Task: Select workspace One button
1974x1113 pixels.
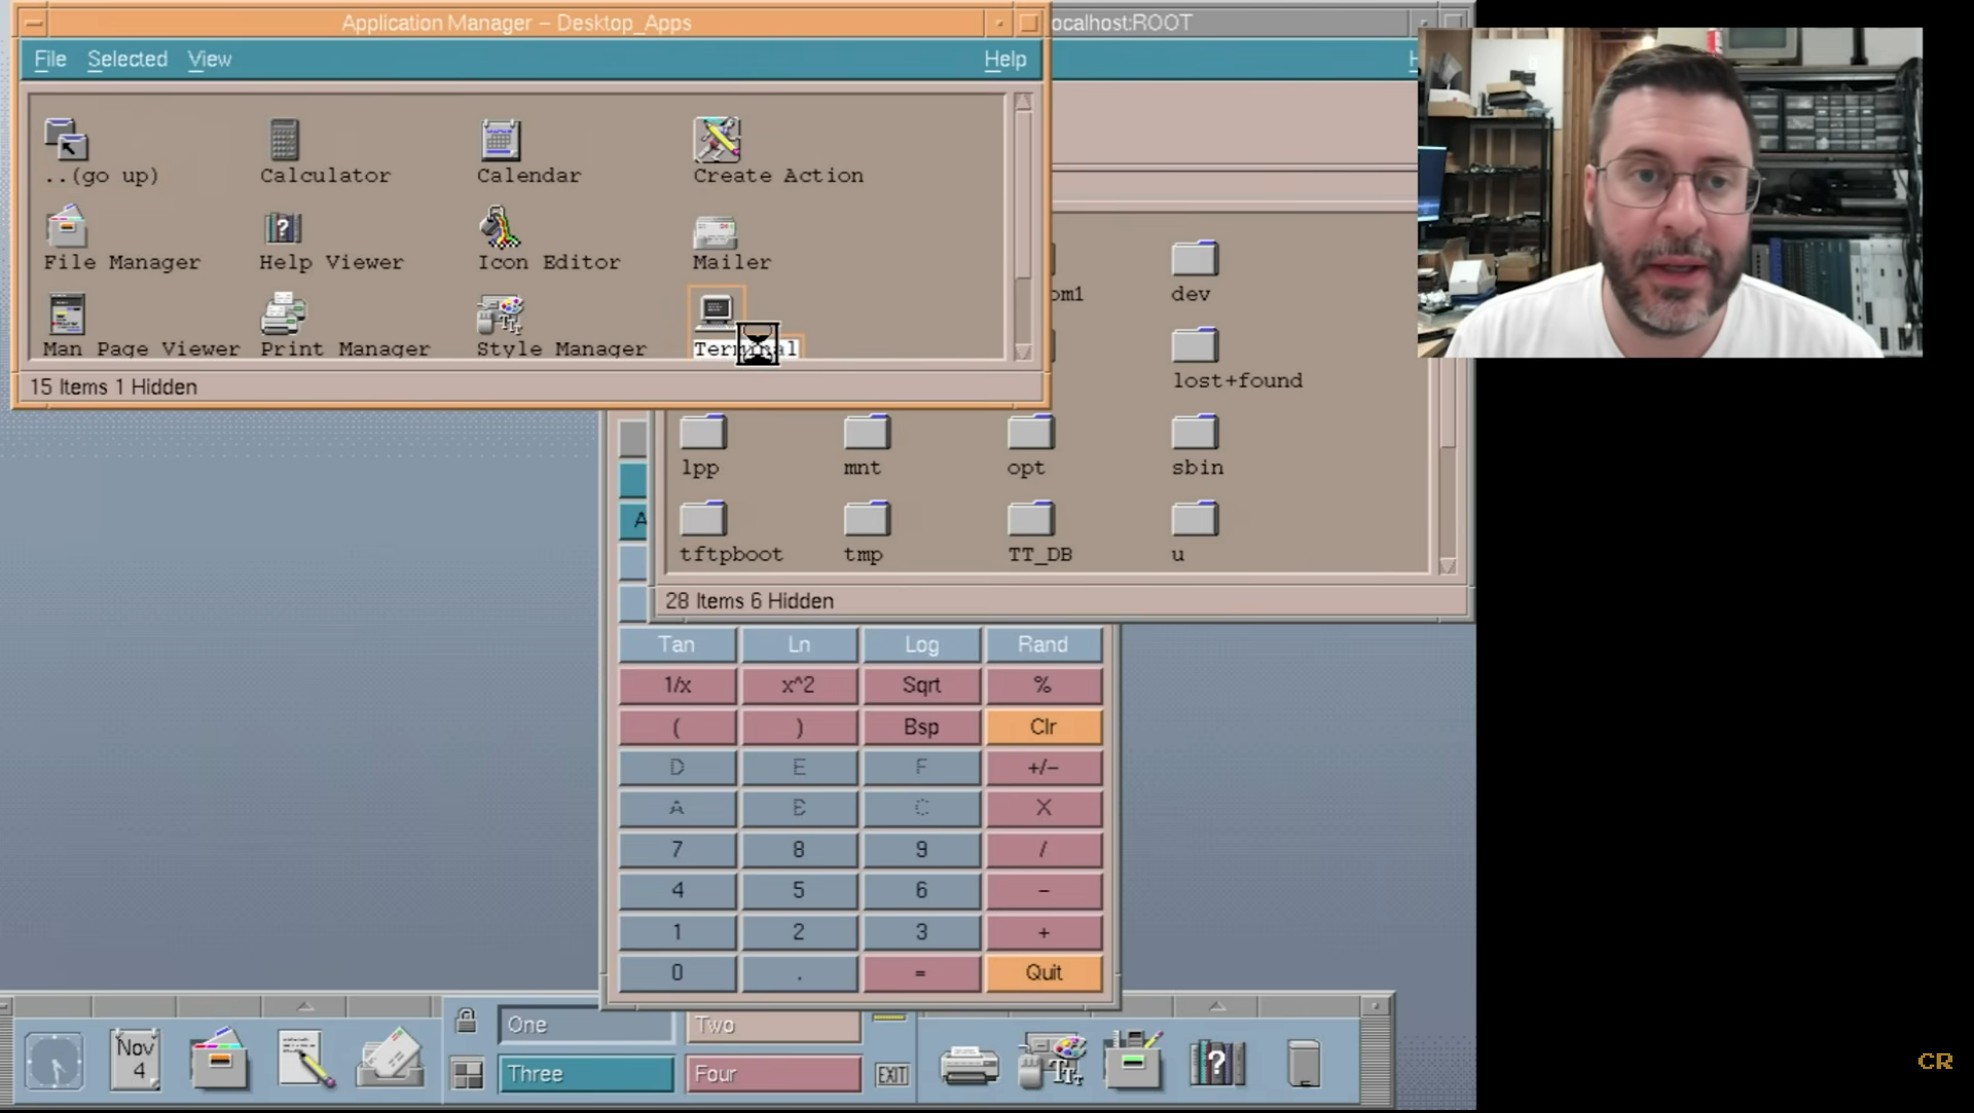Action: click(x=586, y=1025)
